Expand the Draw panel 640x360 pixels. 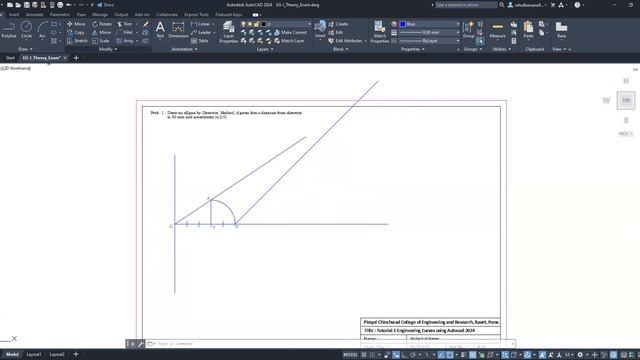click(25, 49)
